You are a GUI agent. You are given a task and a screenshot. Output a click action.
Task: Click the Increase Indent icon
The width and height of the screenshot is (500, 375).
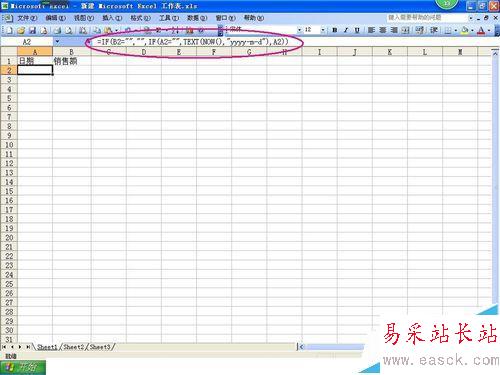(434, 30)
